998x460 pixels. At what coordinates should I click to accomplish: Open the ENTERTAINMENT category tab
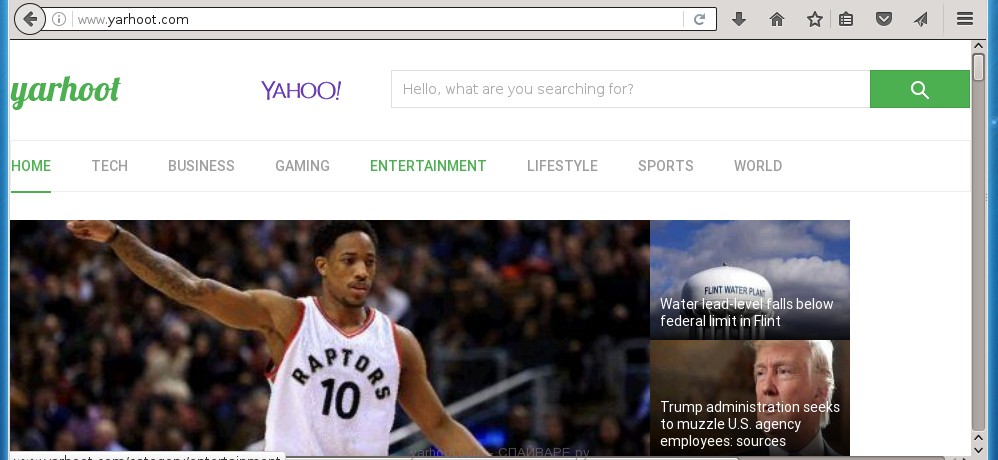tap(428, 166)
